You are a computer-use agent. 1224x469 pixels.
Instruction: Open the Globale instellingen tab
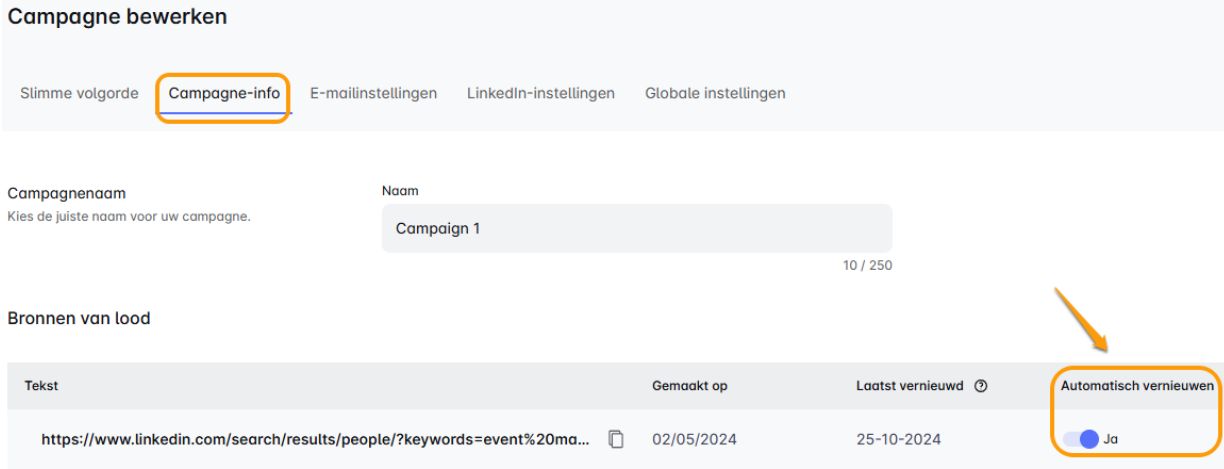715,93
